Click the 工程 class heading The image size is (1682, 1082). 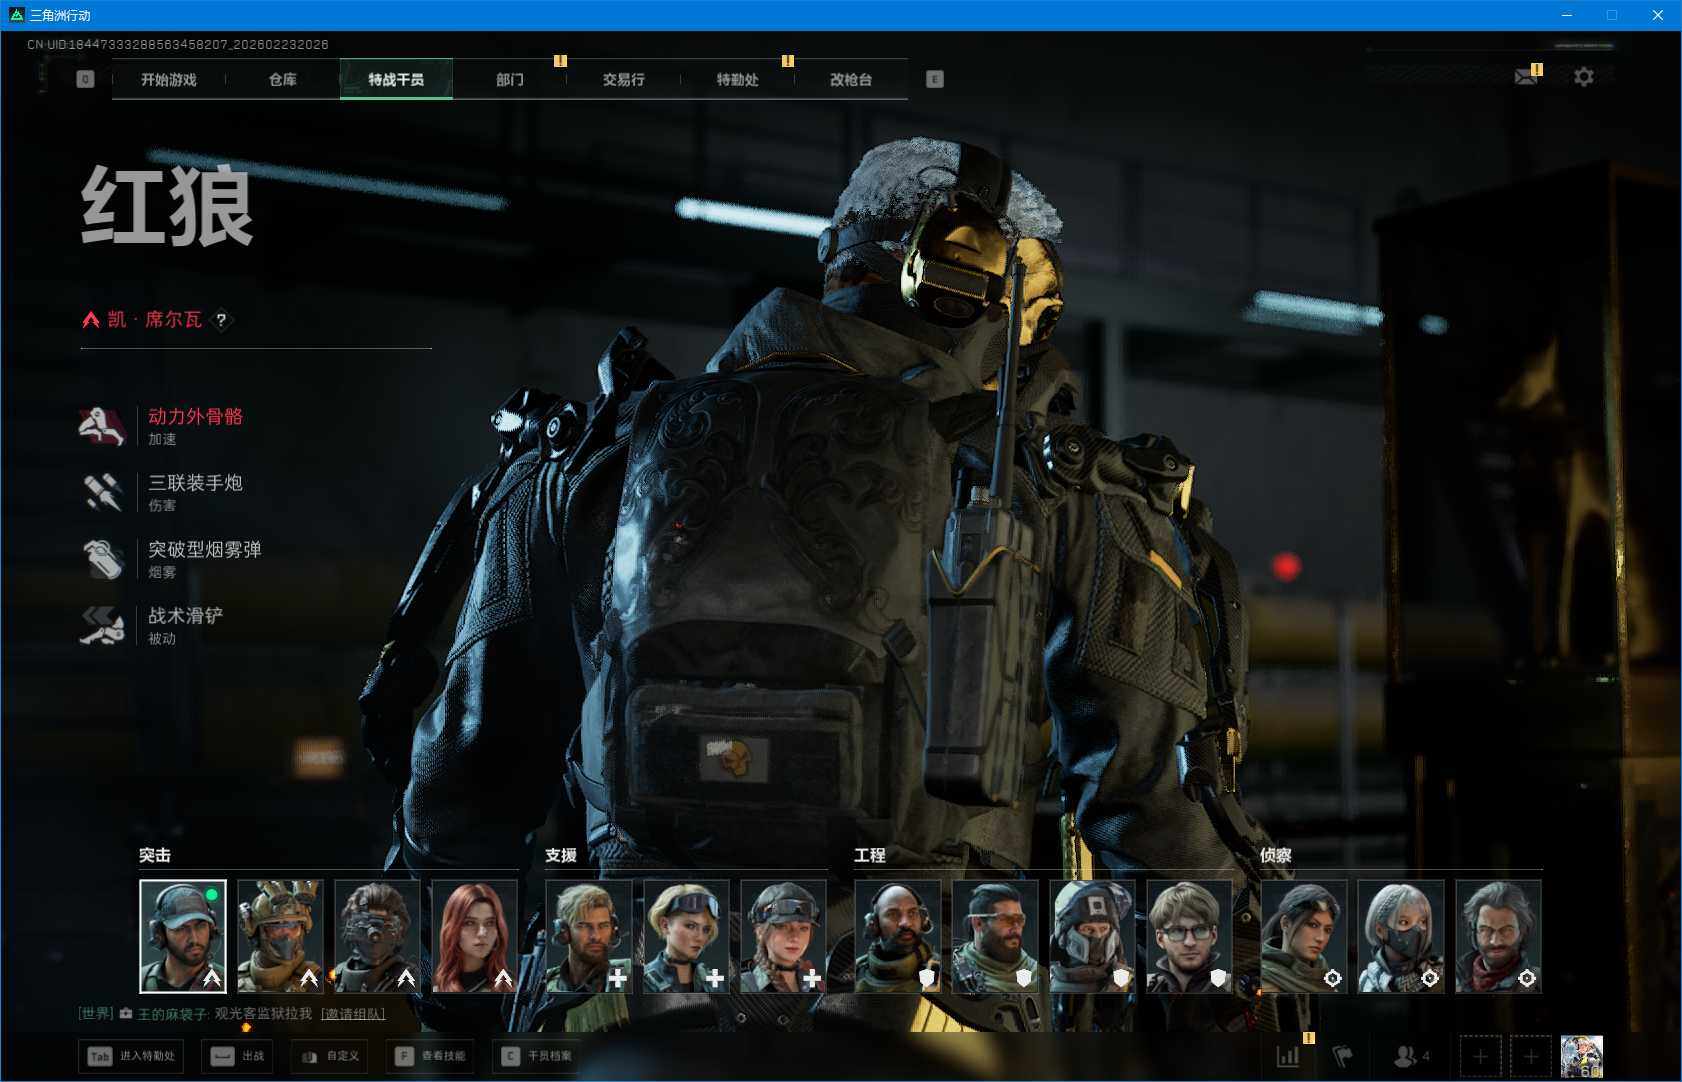pyautogui.click(x=870, y=855)
